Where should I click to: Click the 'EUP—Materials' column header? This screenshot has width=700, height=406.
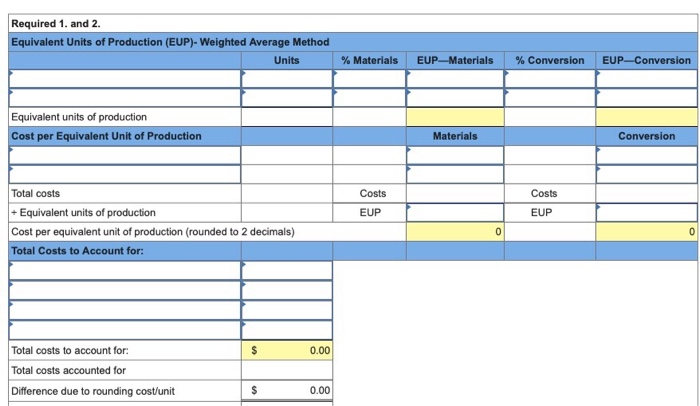pyautogui.click(x=455, y=60)
